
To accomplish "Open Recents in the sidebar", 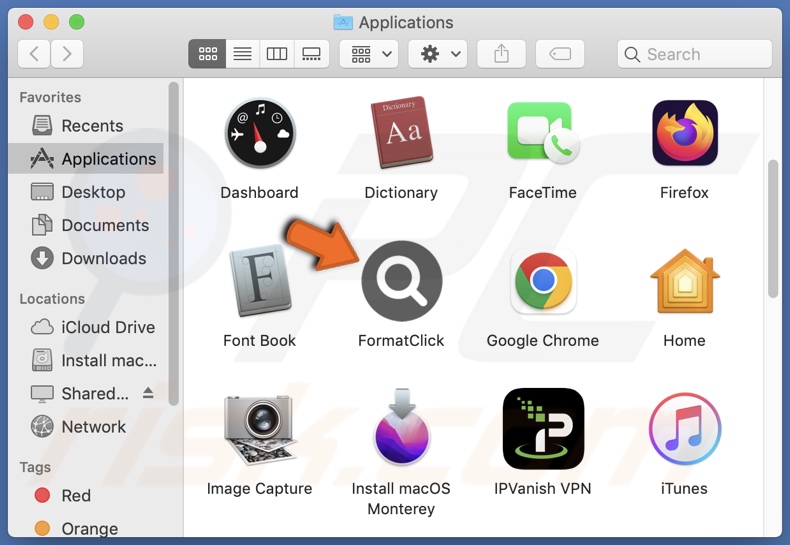I will [x=86, y=125].
